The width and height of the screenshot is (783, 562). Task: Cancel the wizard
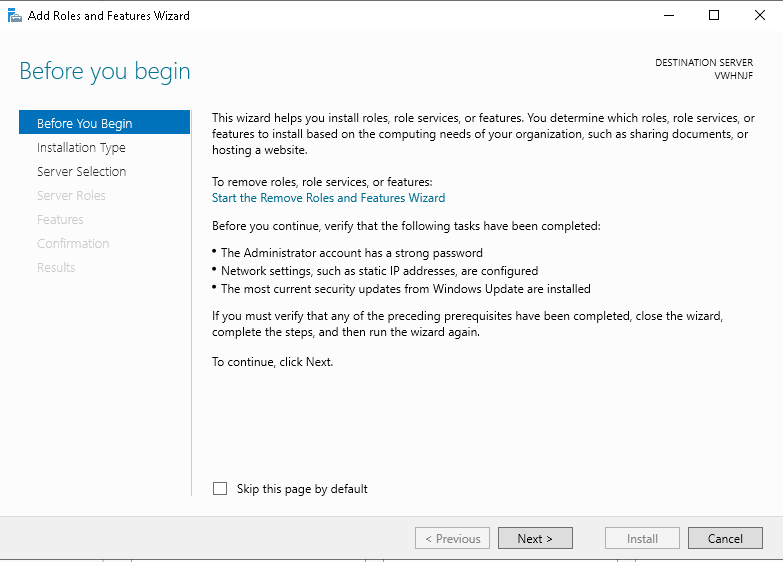(x=725, y=538)
